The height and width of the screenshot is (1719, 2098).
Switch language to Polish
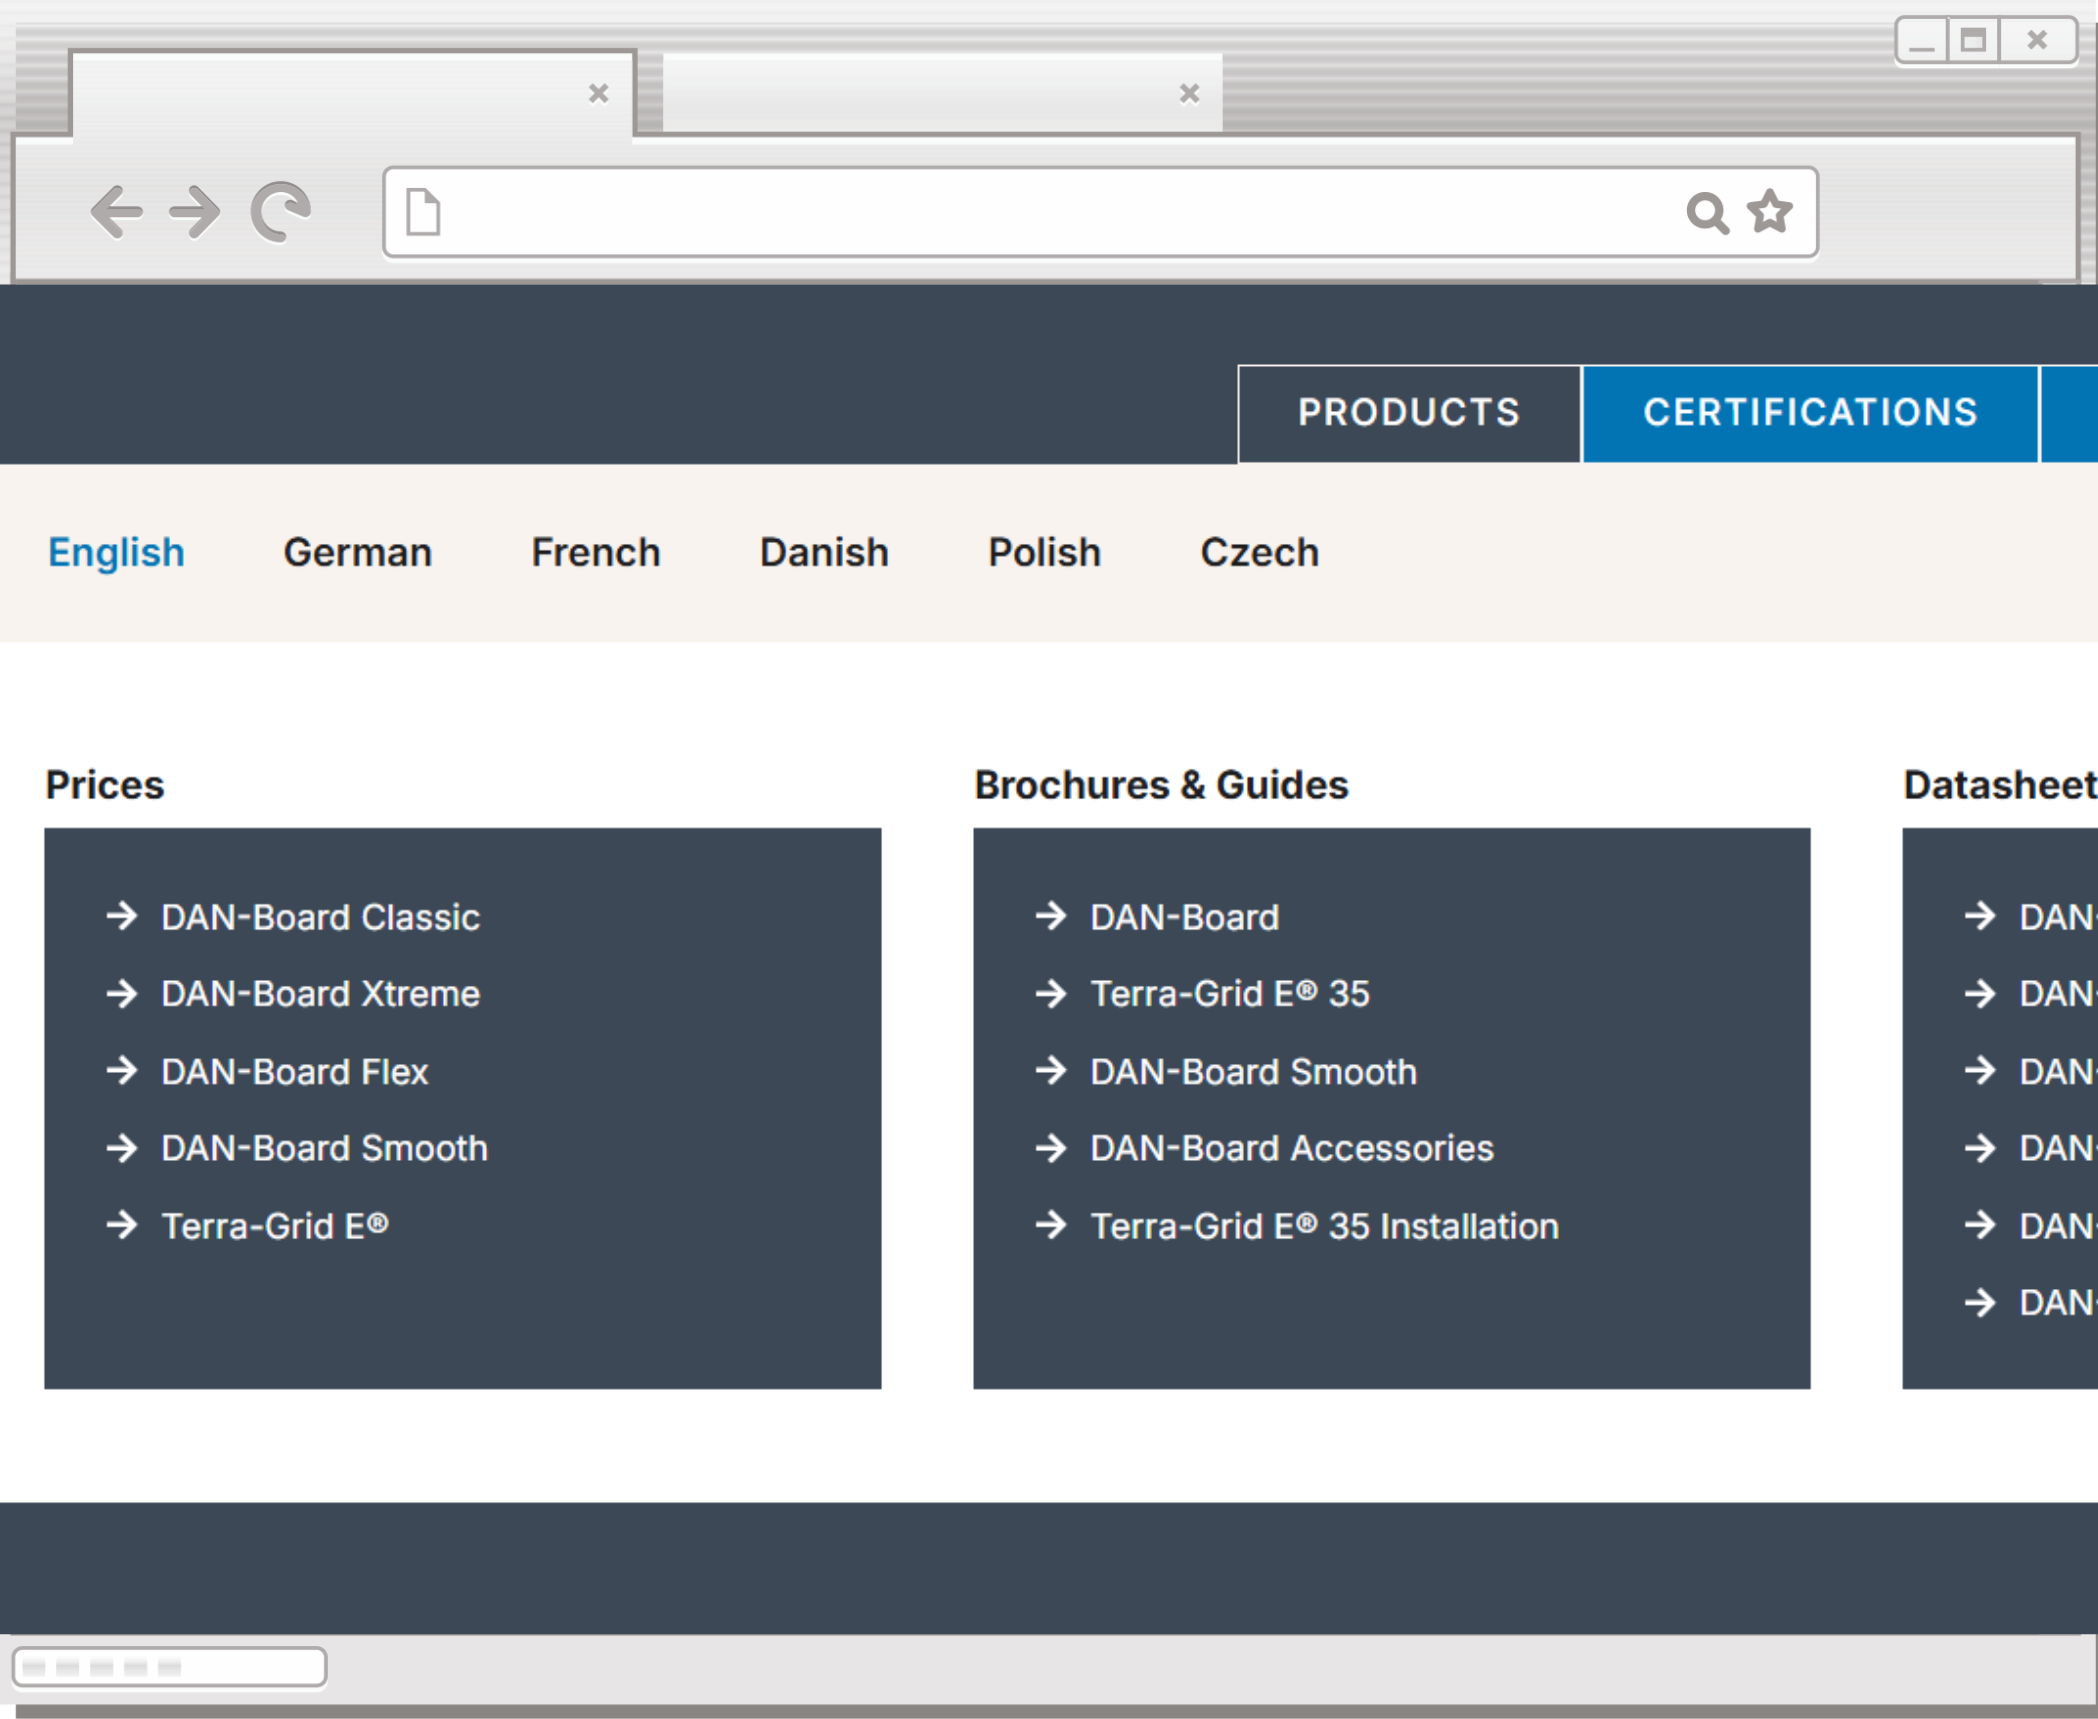(x=1044, y=552)
